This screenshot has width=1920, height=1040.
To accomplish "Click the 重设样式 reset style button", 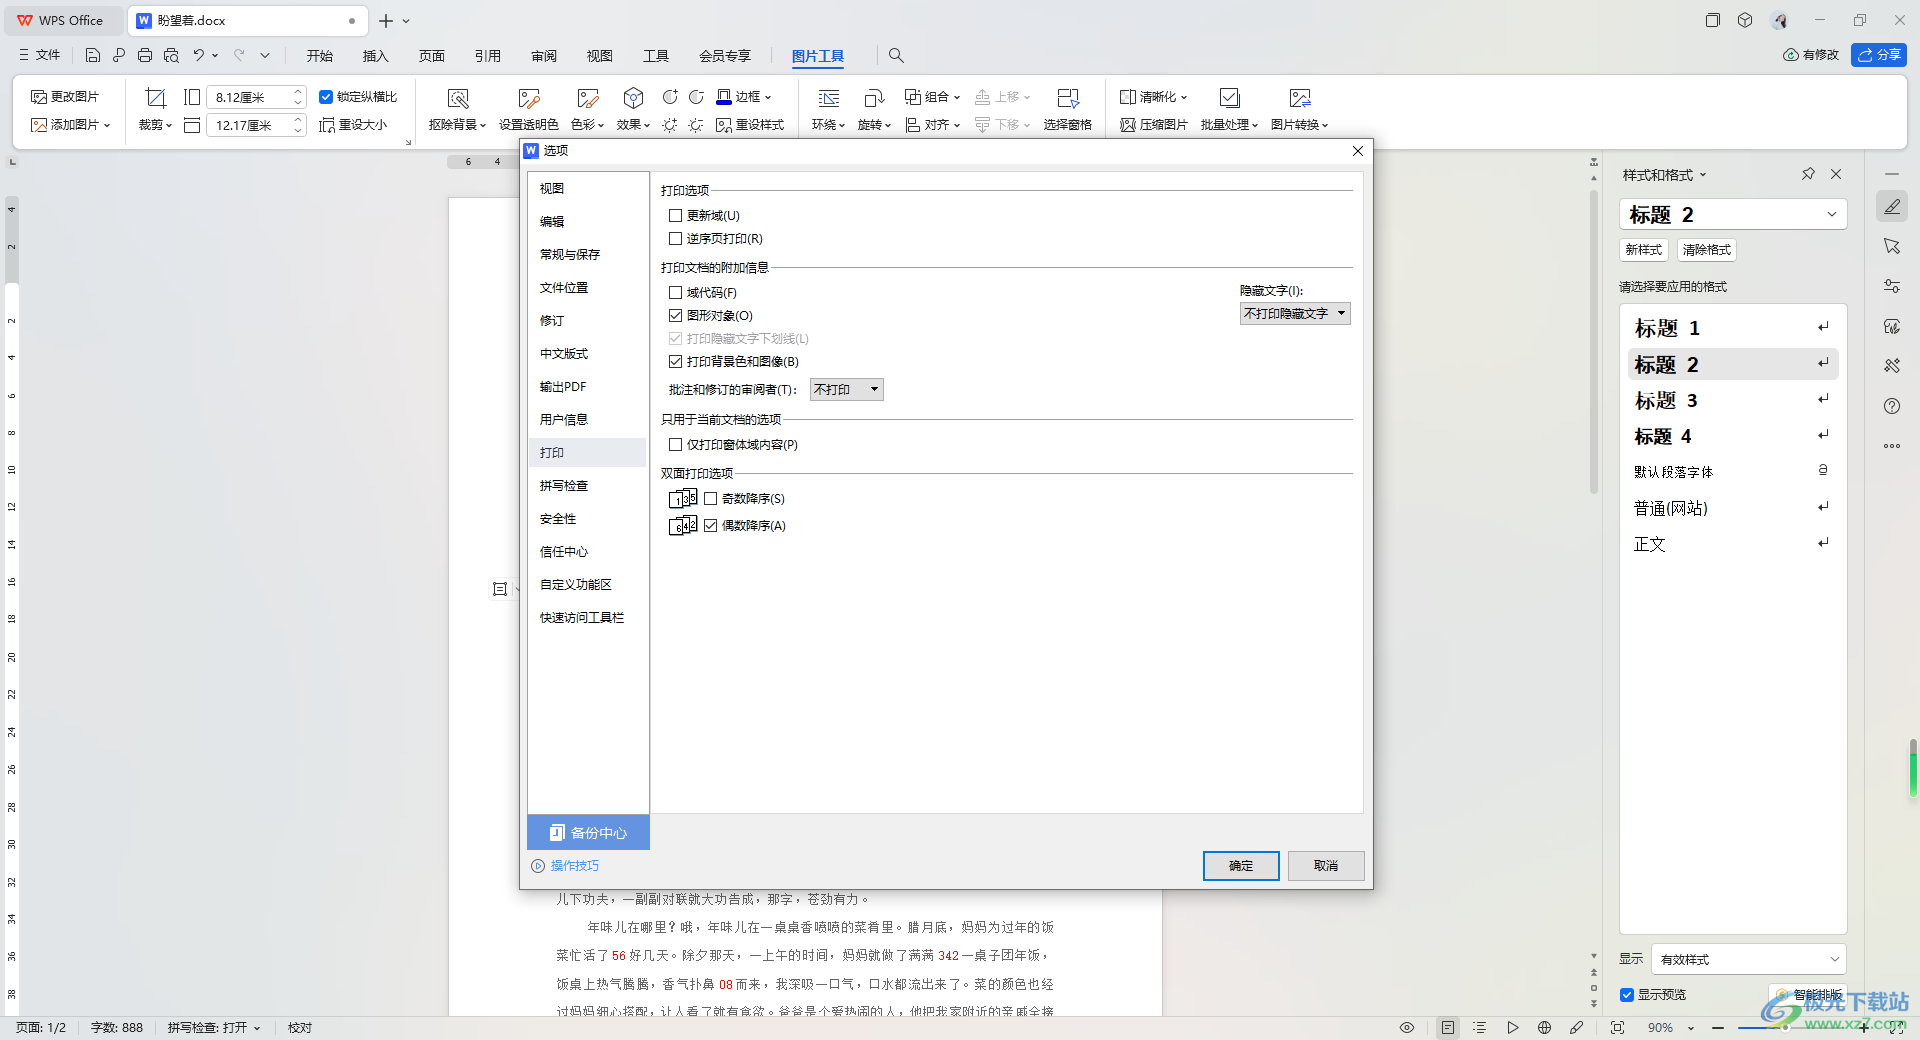I will click(750, 125).
